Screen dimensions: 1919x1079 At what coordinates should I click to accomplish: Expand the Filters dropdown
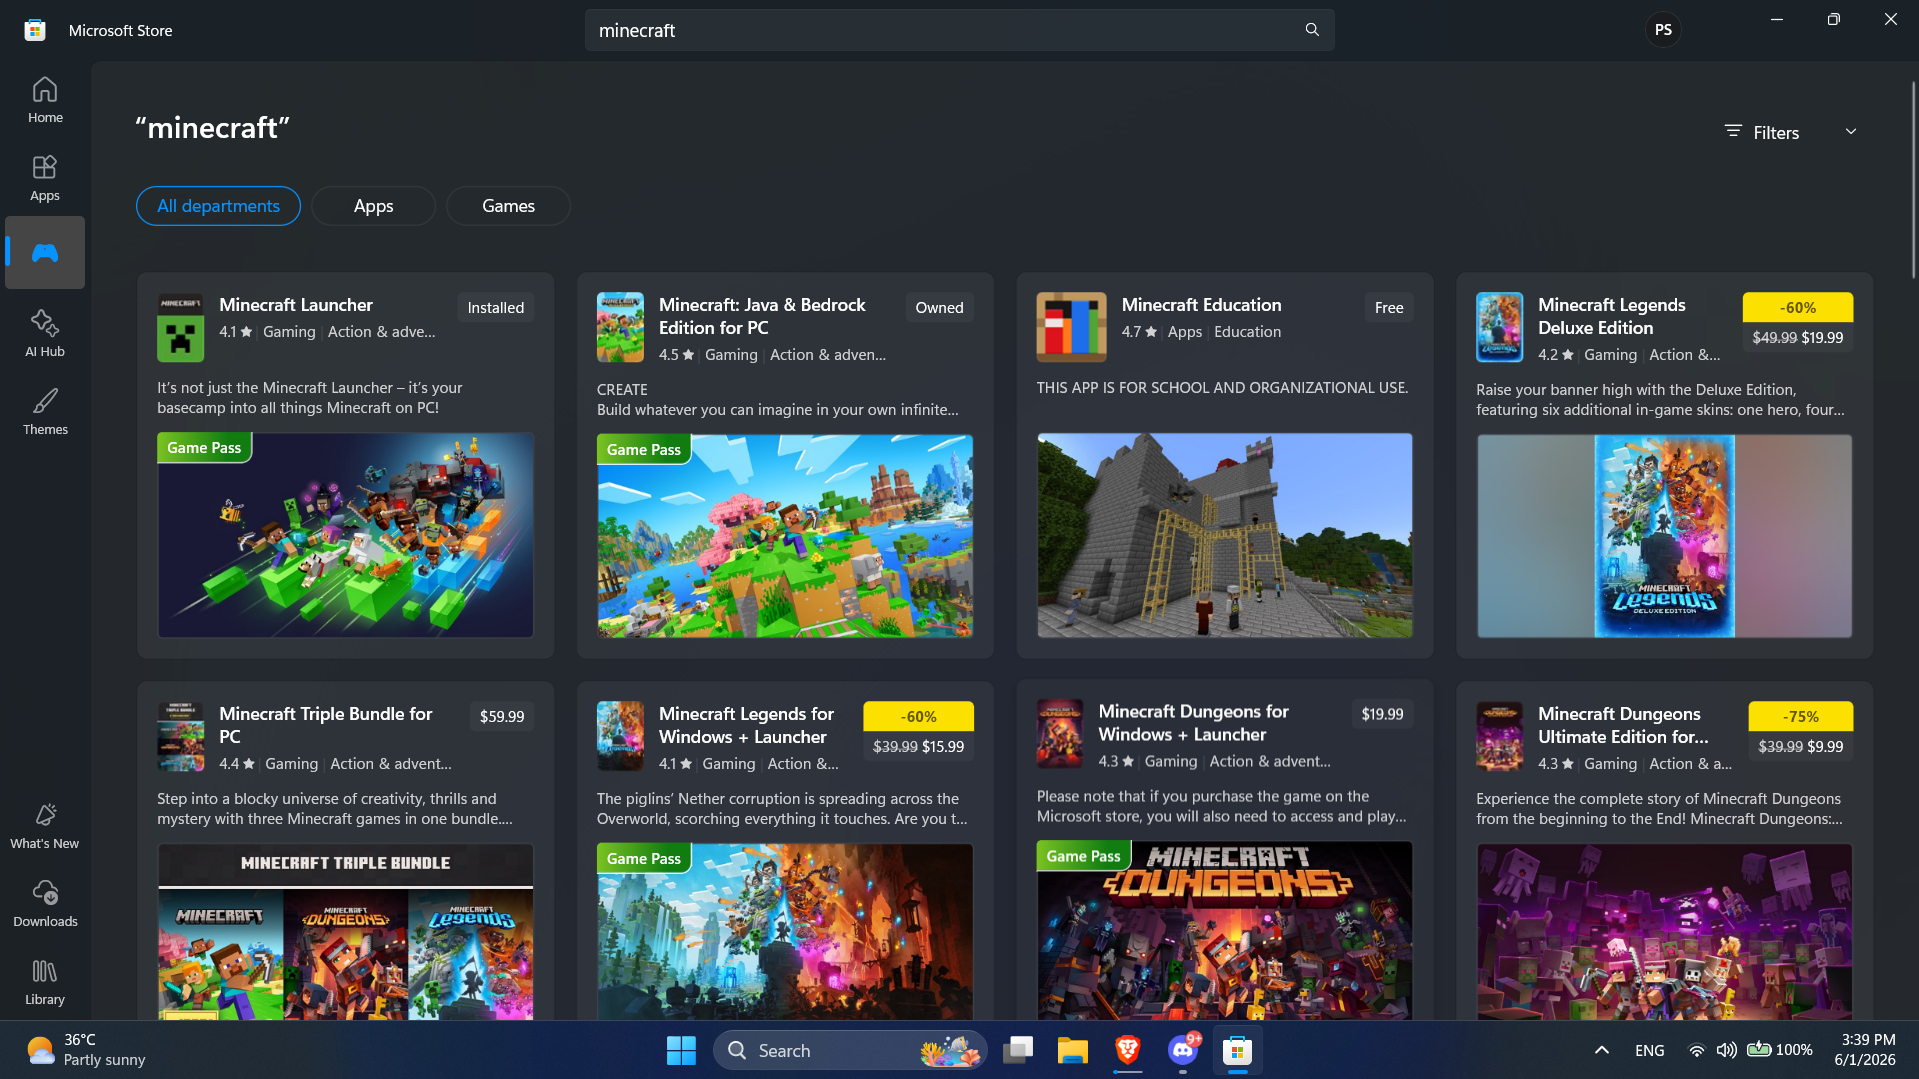point(1791,132)
